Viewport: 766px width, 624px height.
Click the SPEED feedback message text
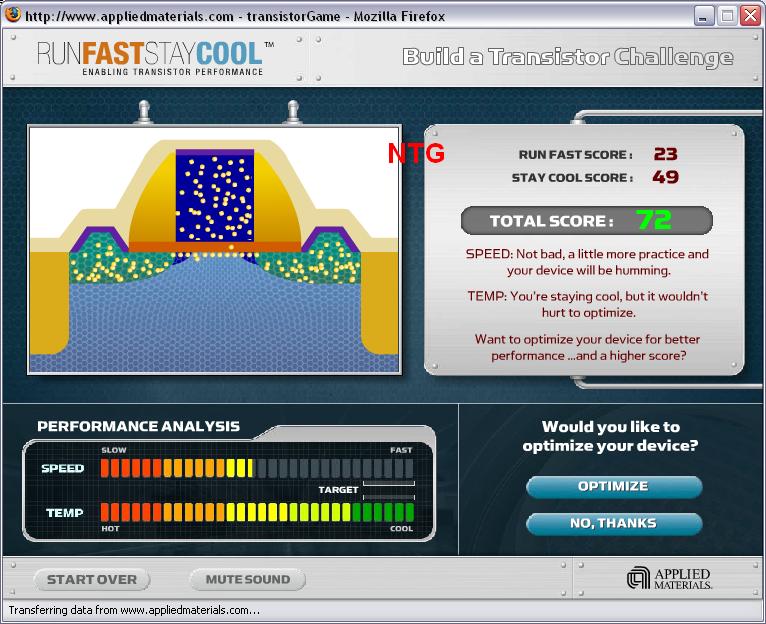[587, 262]
